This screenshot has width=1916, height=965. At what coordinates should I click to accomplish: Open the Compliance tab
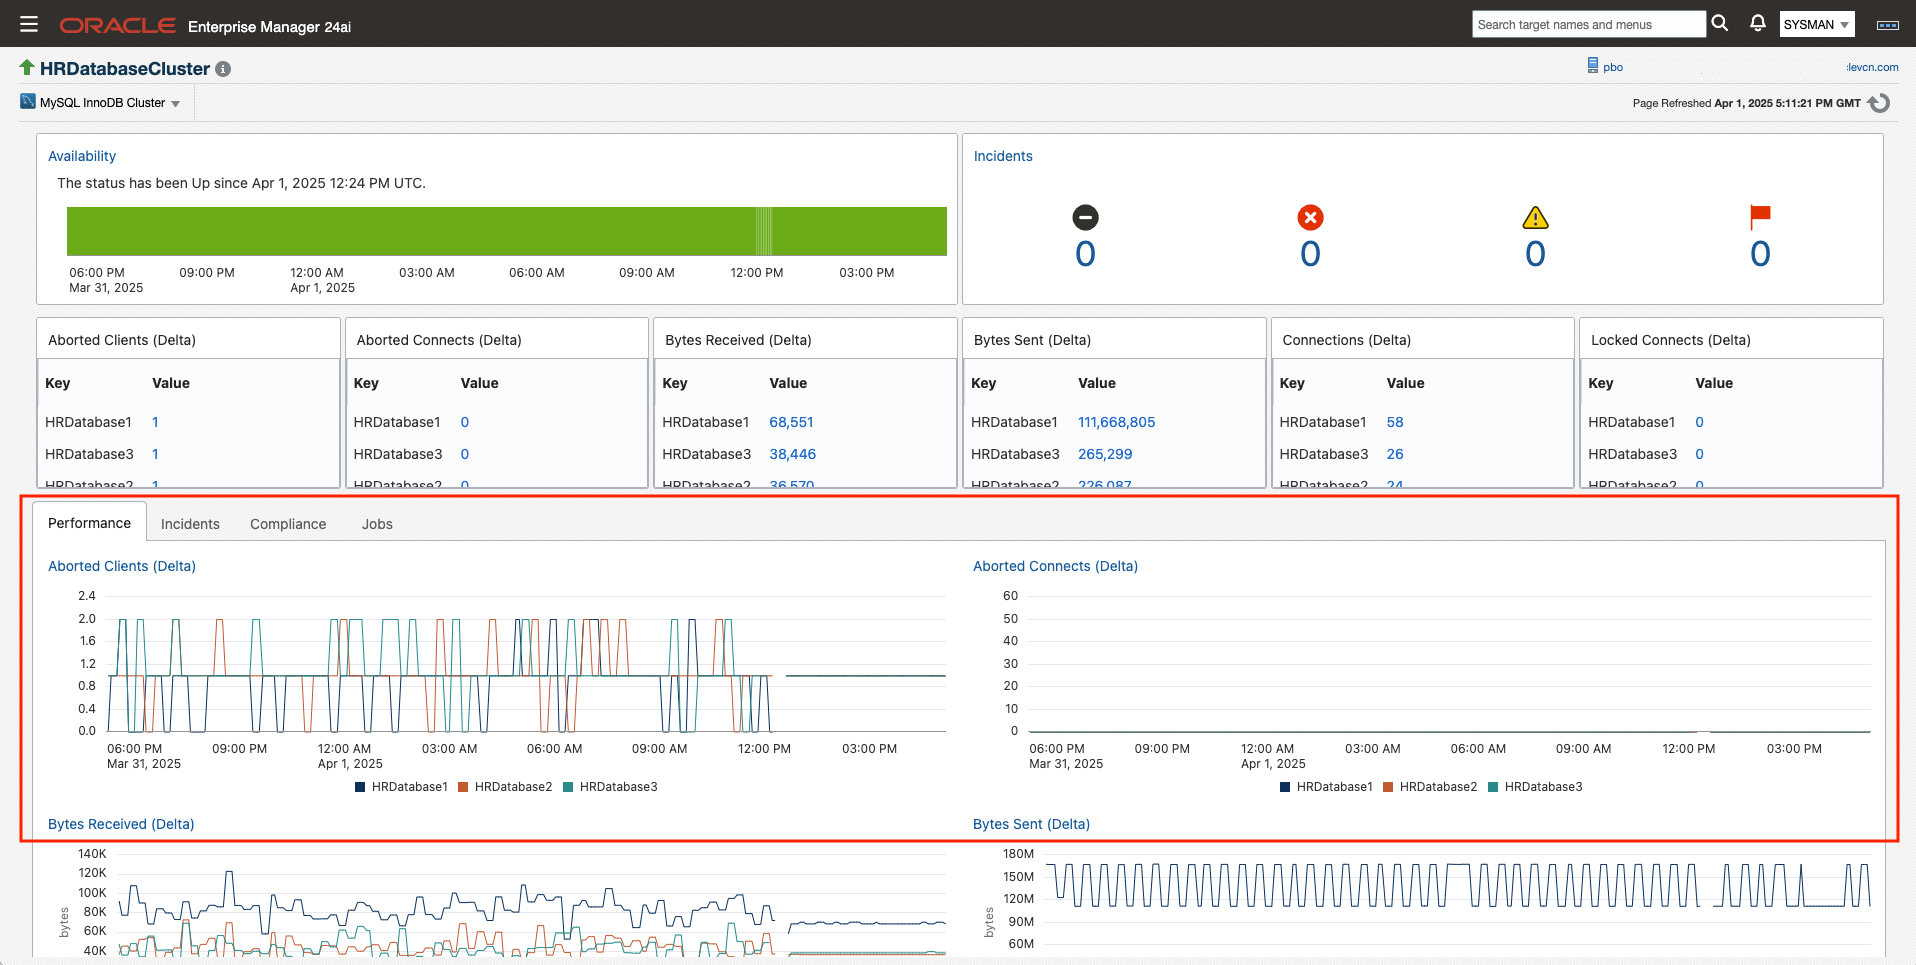288,524
